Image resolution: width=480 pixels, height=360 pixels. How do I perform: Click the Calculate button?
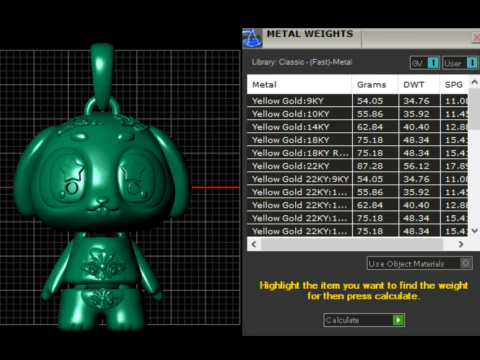(x=364, y=320)
